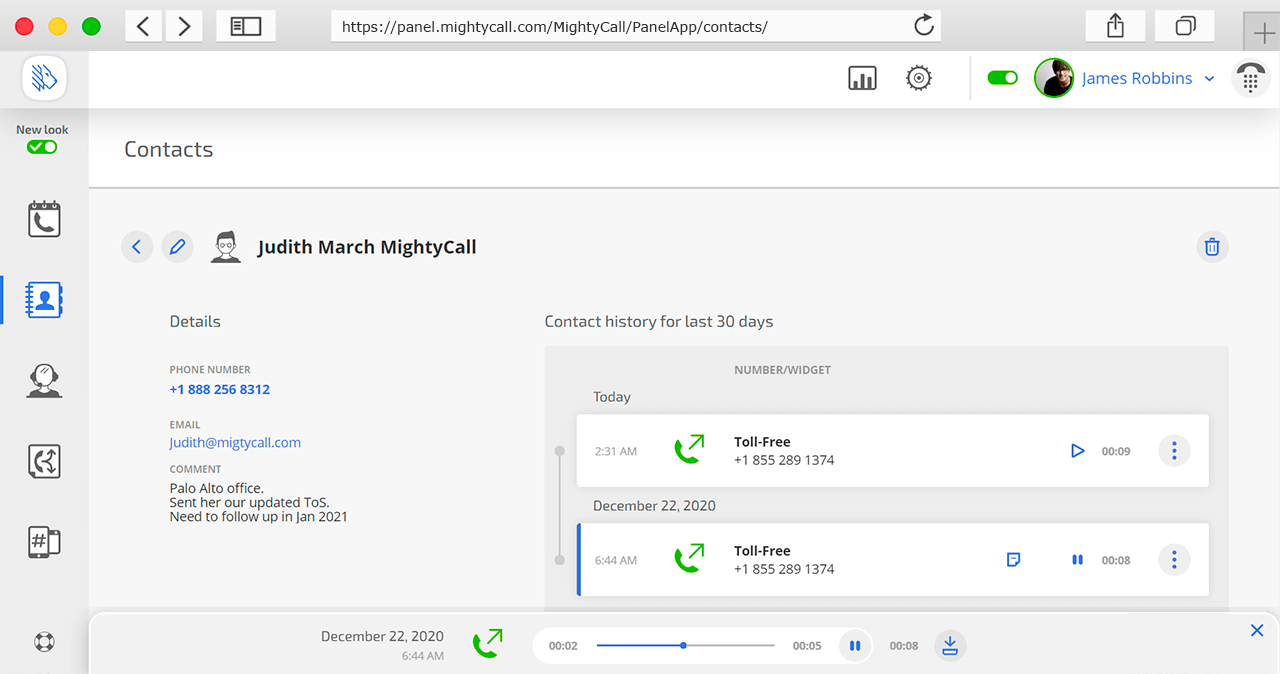1280x674 pixels.
Task: Open the call journal sidebar icon
Action: tap(44, 219)
